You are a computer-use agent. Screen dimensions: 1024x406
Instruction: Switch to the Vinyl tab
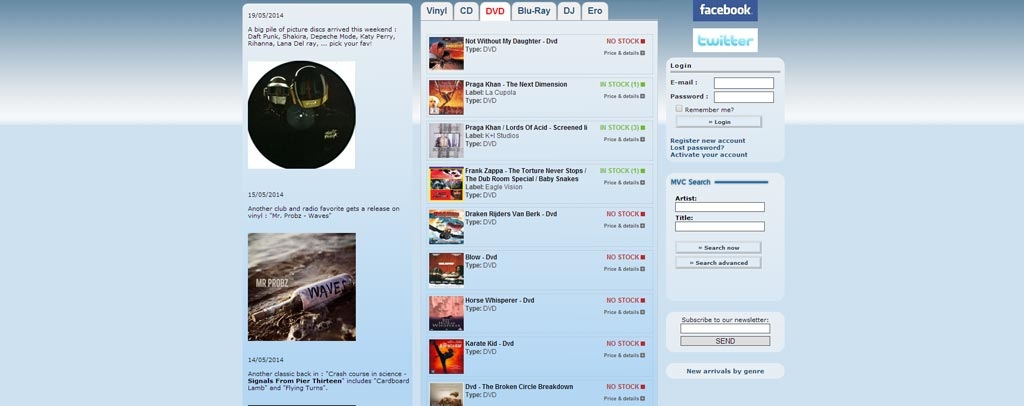coord(437,11)
